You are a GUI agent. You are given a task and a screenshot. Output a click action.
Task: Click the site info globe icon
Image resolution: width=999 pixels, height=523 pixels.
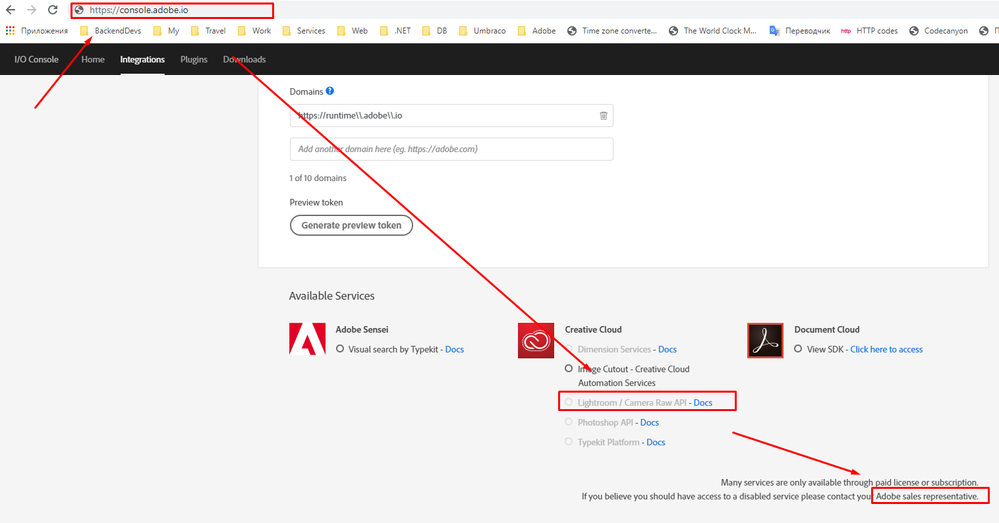pos(79,10)
